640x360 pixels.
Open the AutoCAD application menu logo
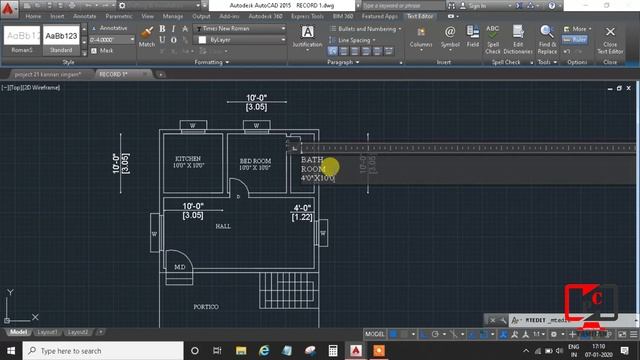[x=9, y=9]
